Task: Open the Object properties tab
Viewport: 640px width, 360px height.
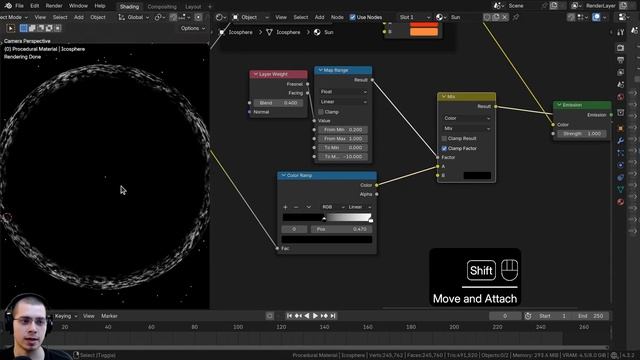Action: [x=620, y=129]
